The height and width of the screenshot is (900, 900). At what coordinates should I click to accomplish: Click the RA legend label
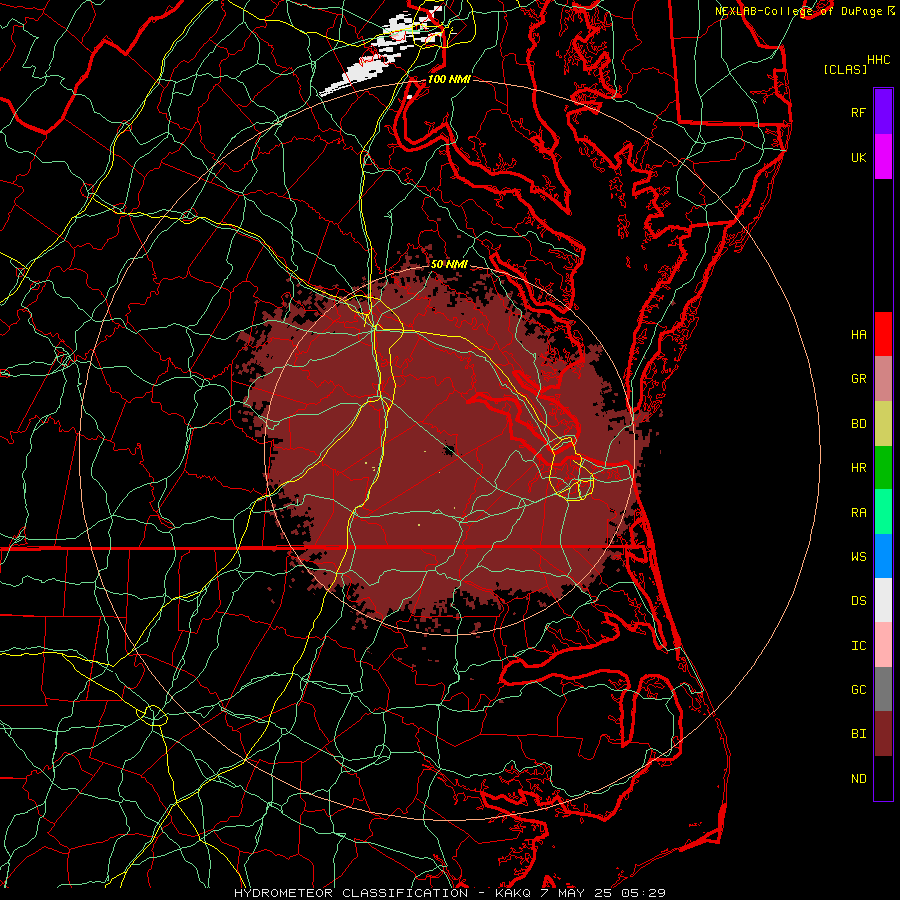[858, 512]
